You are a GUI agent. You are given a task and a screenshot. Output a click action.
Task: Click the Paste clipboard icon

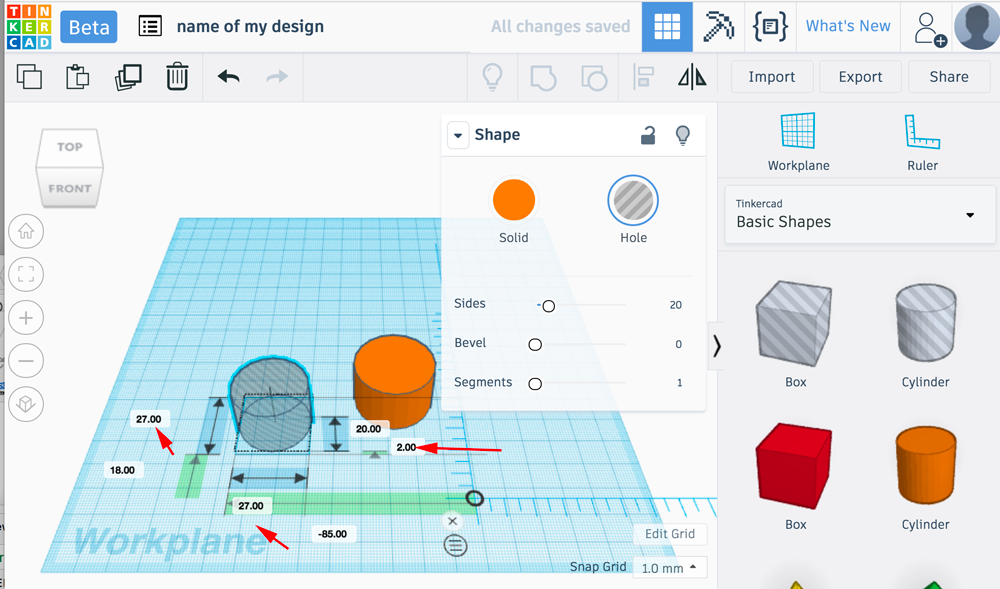click(78, 77)
